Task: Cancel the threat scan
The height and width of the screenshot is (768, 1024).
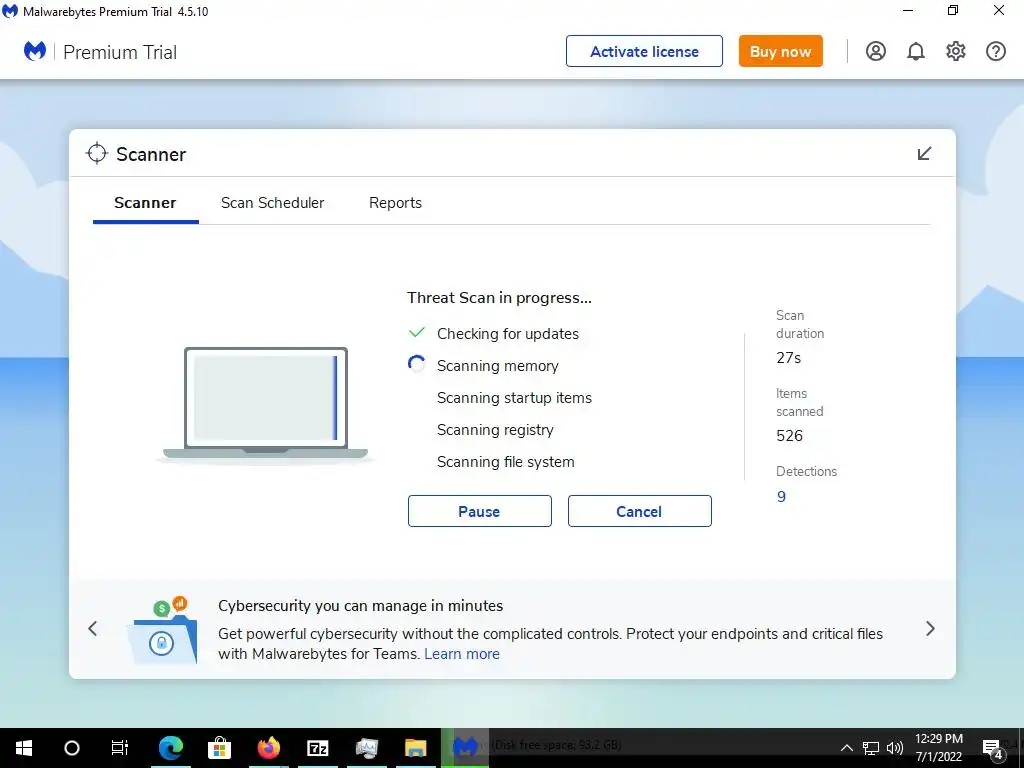Action: (x=639, y=511)
